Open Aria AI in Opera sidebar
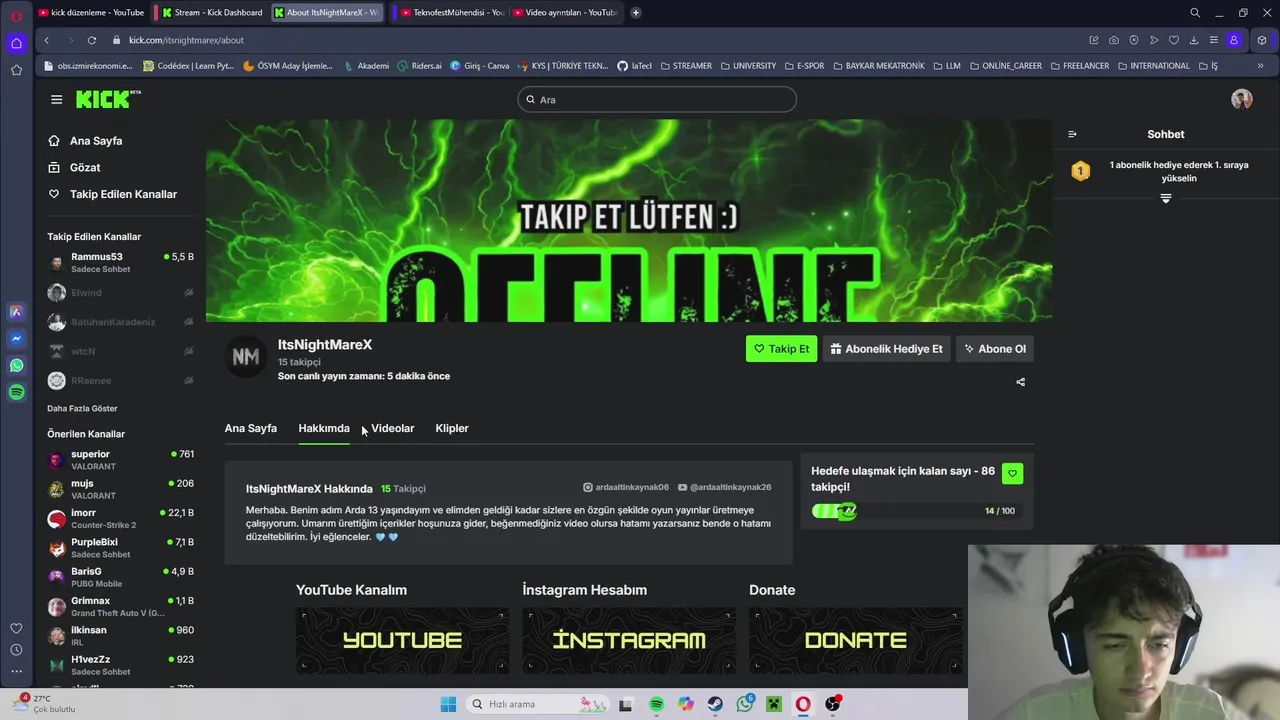 pyautogui.click(x=16, y=312)
